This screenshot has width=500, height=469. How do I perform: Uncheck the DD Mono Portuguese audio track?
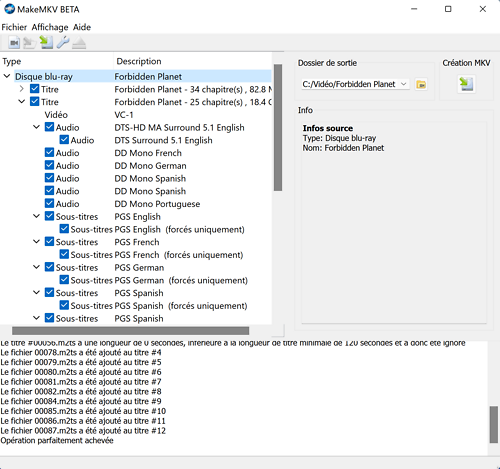tap(49, 203)
